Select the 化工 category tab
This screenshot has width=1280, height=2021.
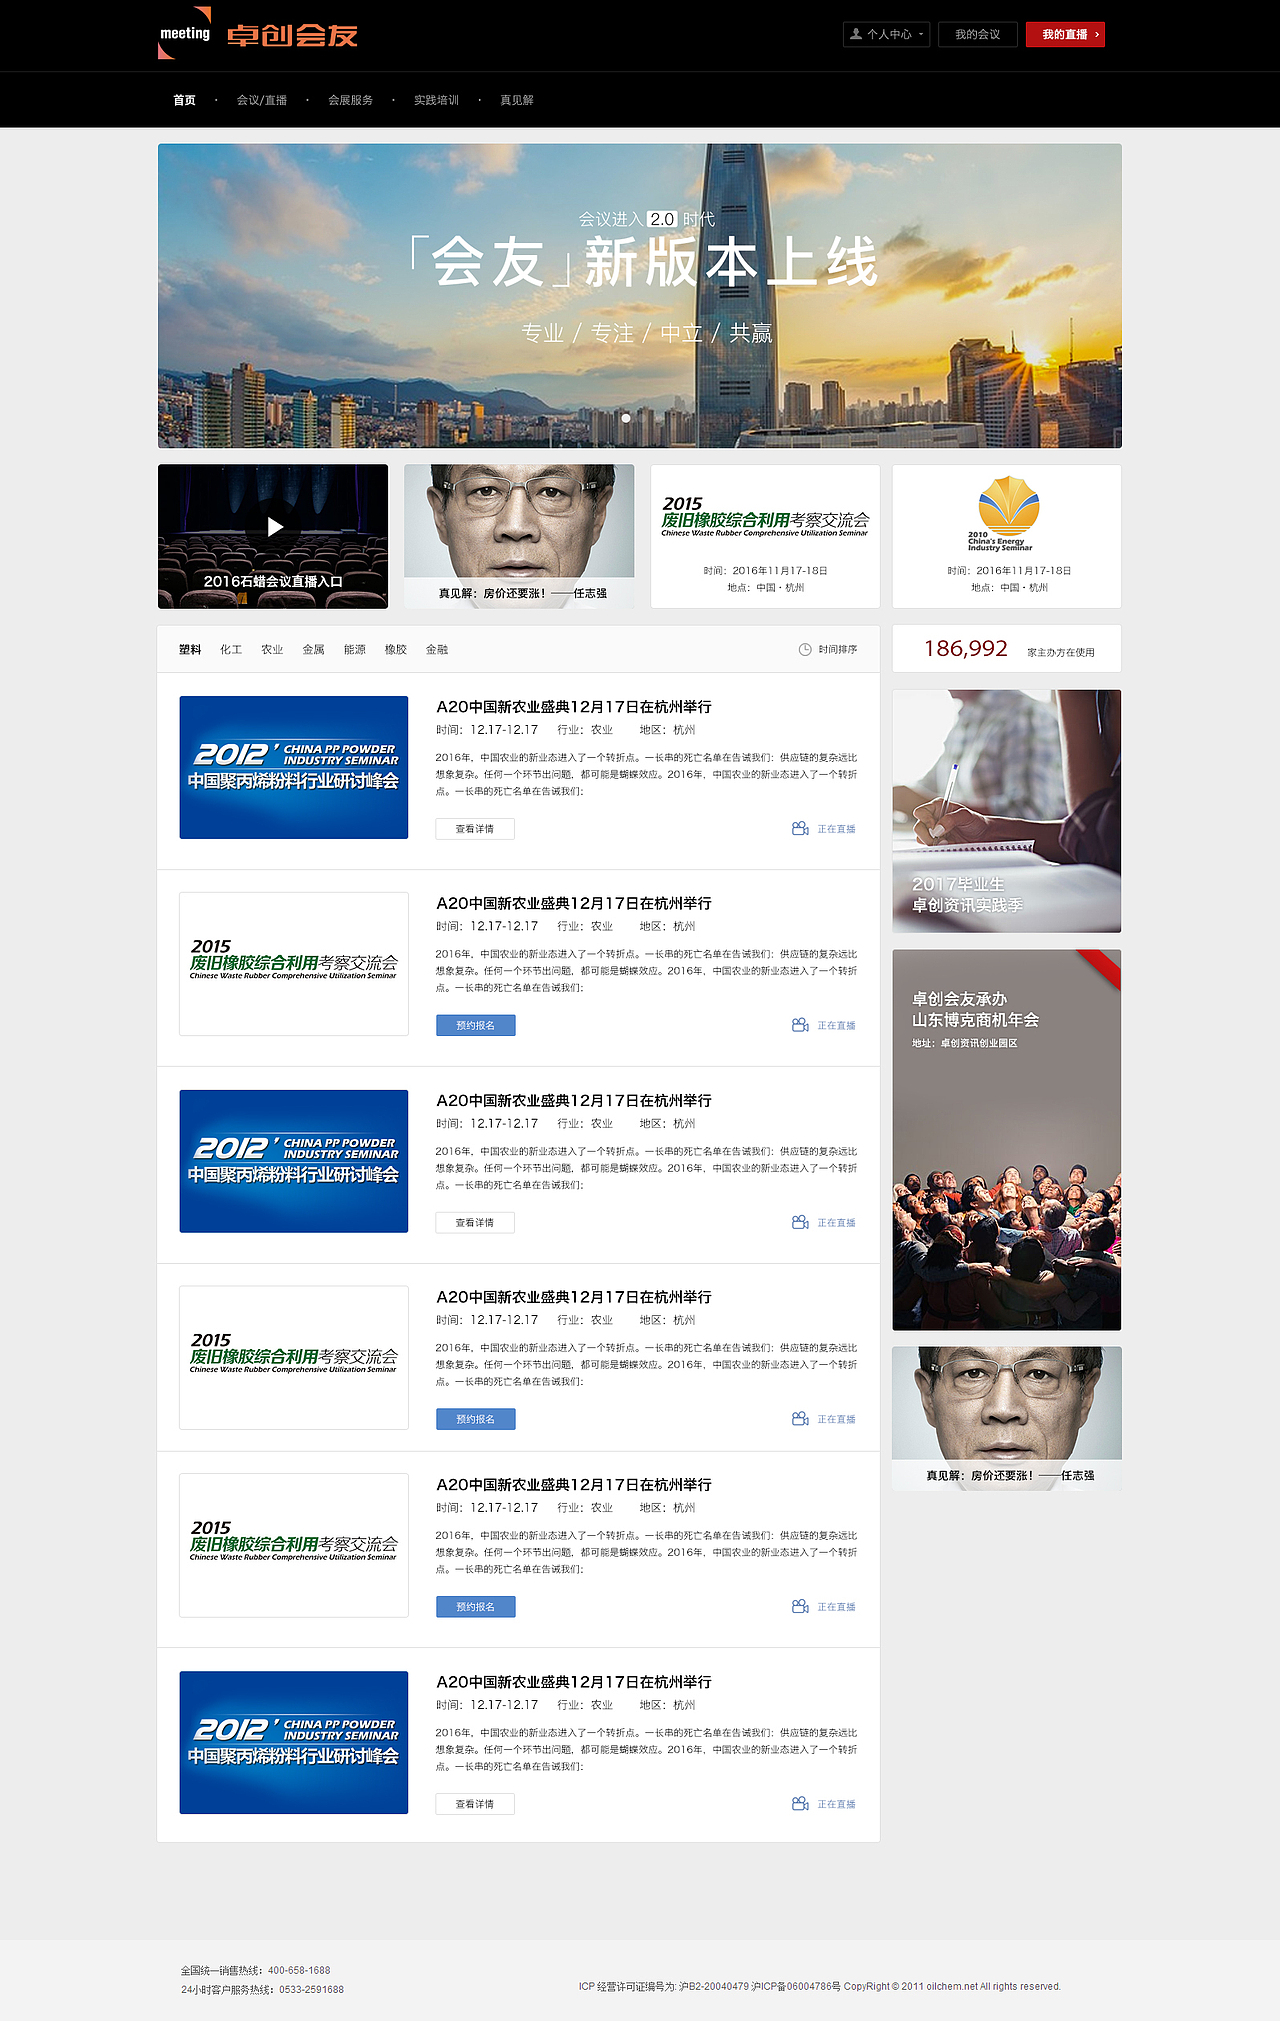click(231, 650)
